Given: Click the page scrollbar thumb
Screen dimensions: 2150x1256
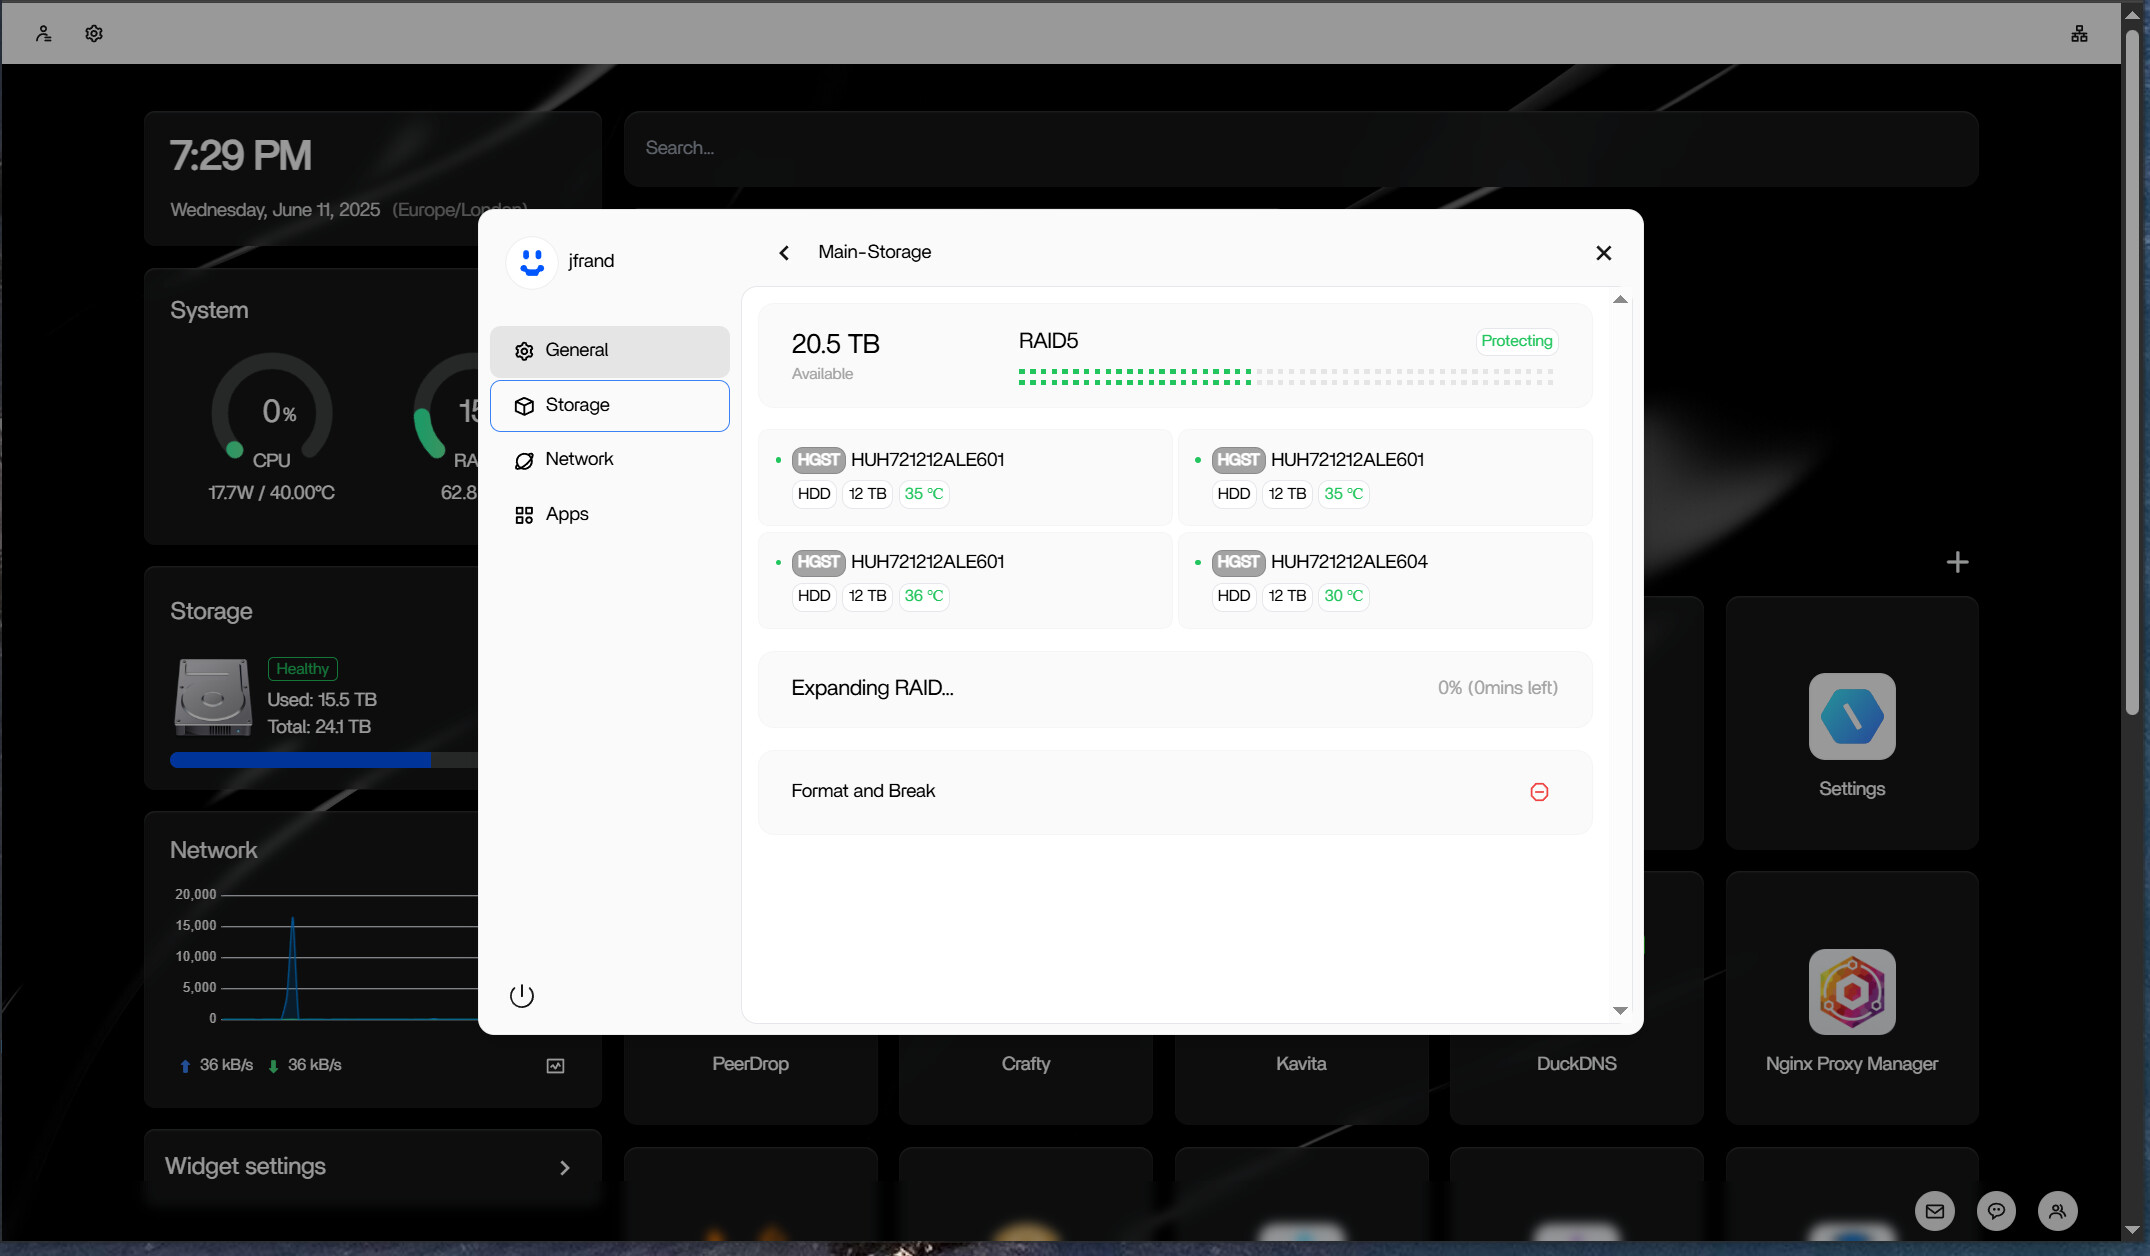Looking at the screenshot, I should pyautogui.click(x=2132, y=370).
